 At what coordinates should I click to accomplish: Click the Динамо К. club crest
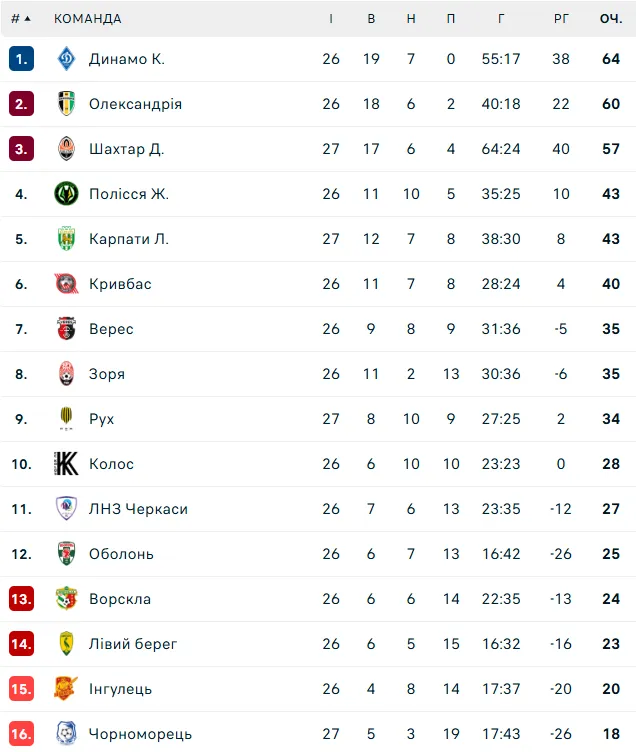pos(66,59)
